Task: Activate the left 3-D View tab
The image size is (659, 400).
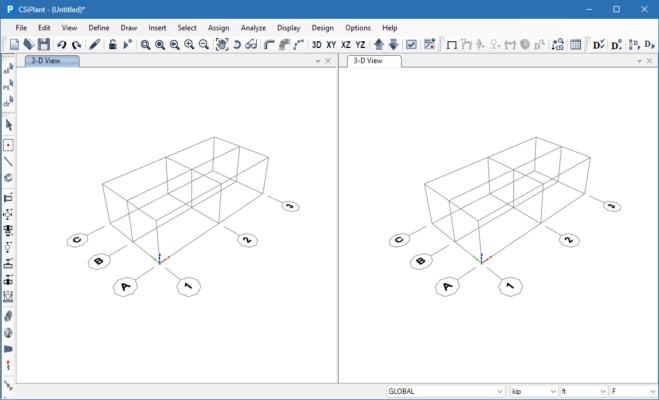Action: tap(52, 61)
